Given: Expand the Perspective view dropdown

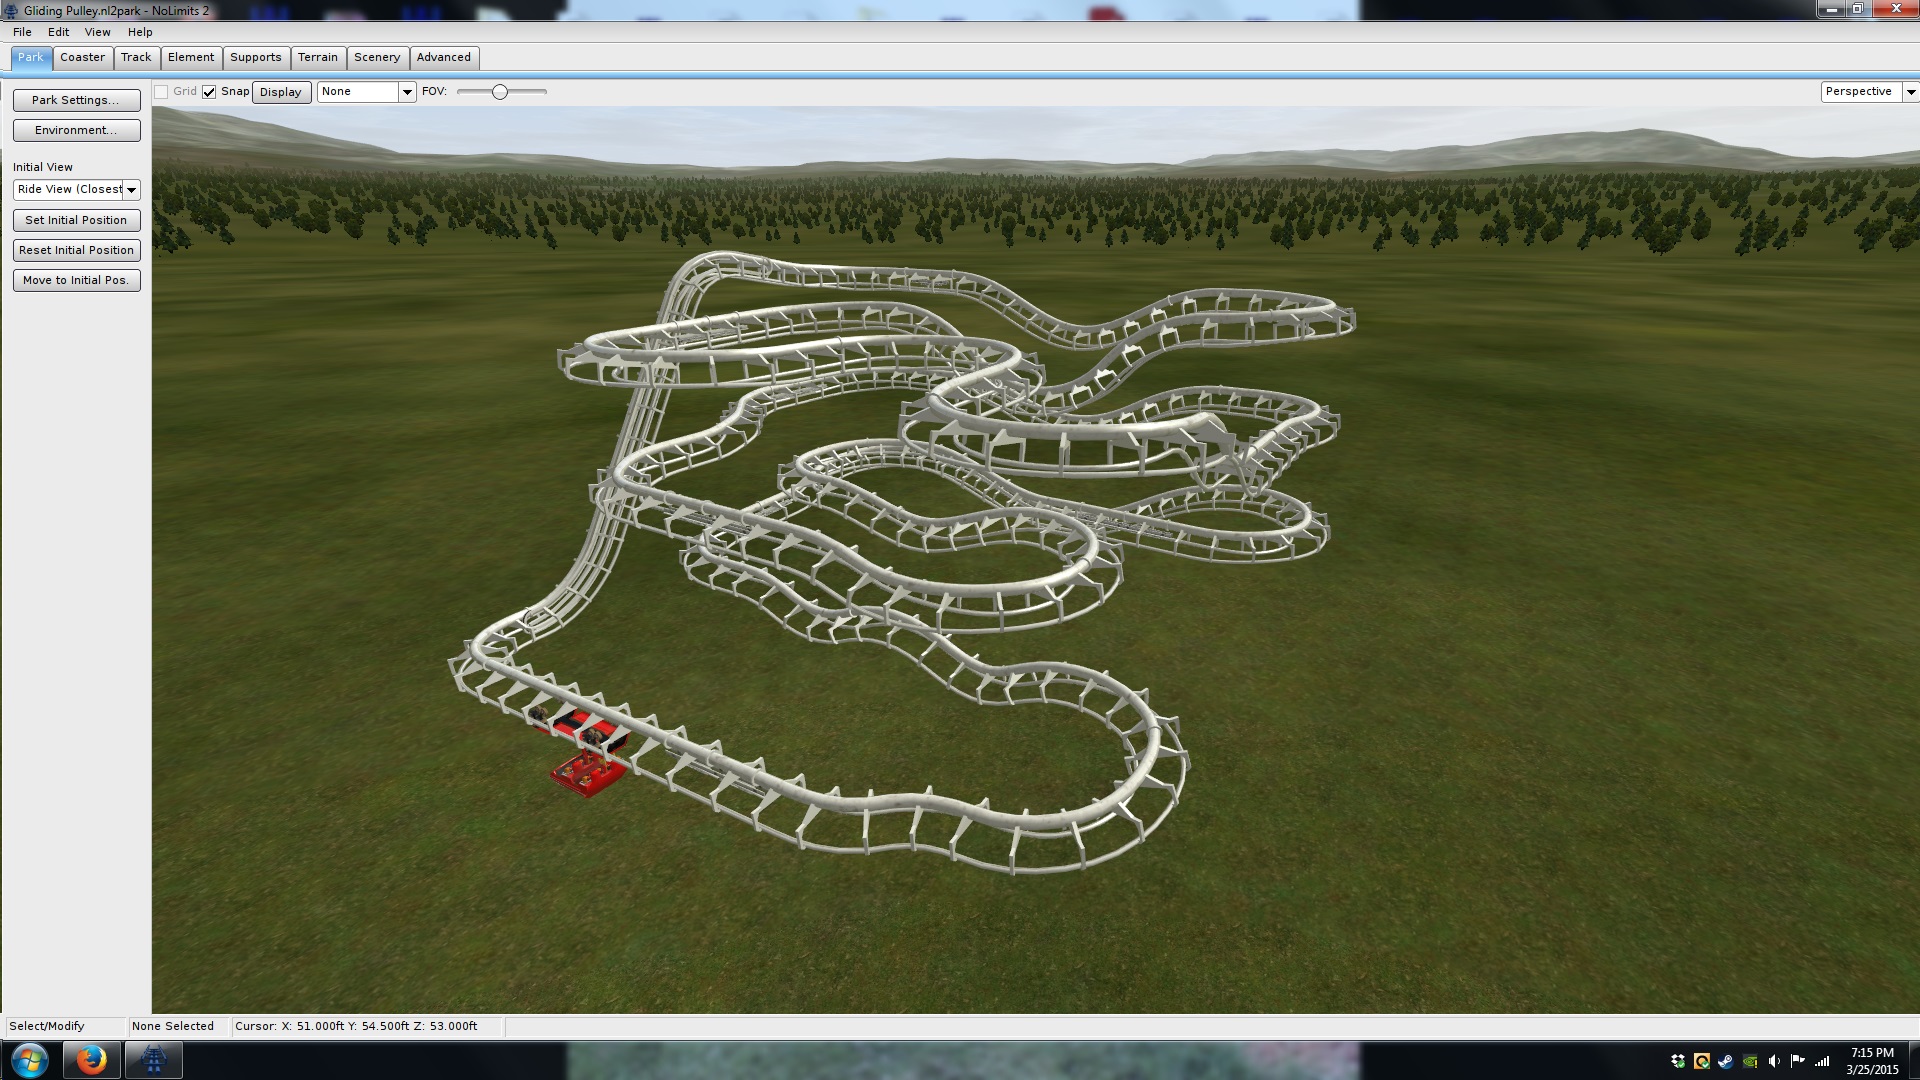Looking at the screenshot, I should click(x=1910, y=92).
